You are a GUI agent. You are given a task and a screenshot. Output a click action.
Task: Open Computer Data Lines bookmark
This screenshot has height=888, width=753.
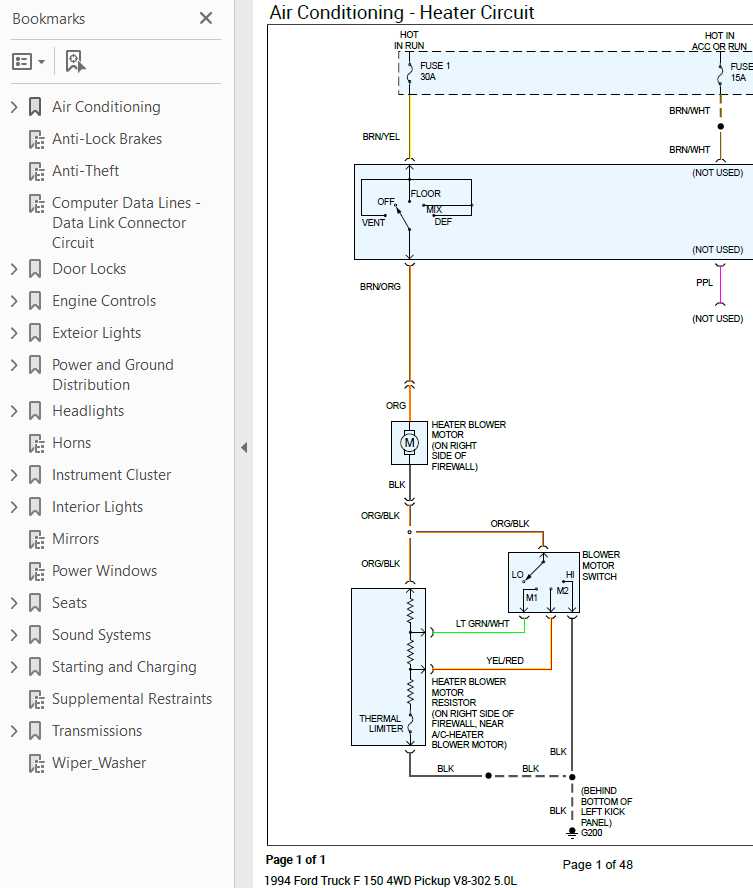(126, 223)
